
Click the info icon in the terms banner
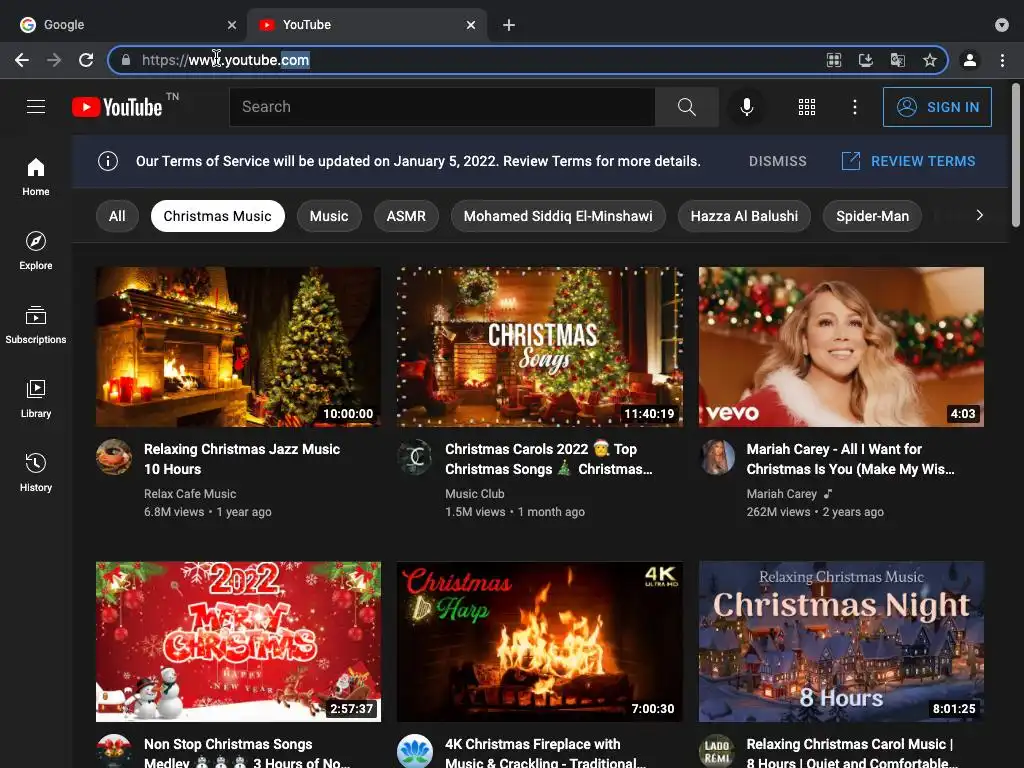pos(108,161)
